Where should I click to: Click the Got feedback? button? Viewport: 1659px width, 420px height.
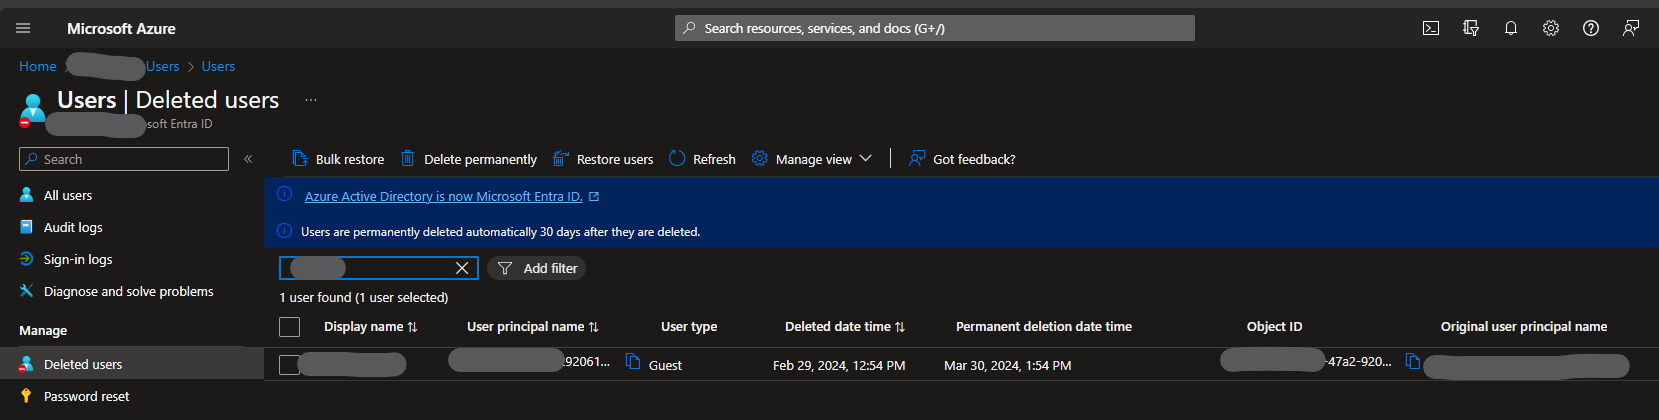962,159
